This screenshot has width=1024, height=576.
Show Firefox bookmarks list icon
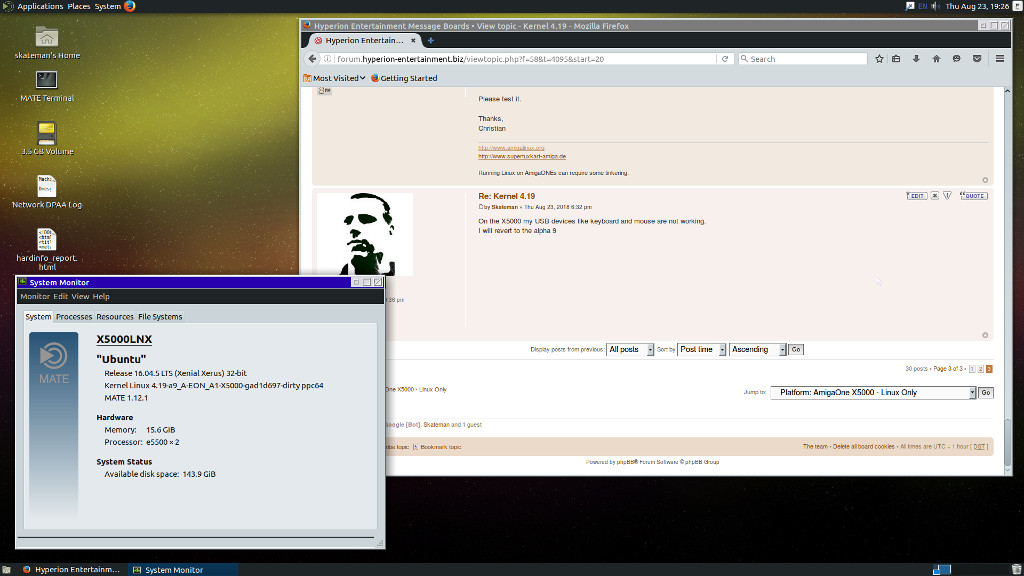coord(896,59)
